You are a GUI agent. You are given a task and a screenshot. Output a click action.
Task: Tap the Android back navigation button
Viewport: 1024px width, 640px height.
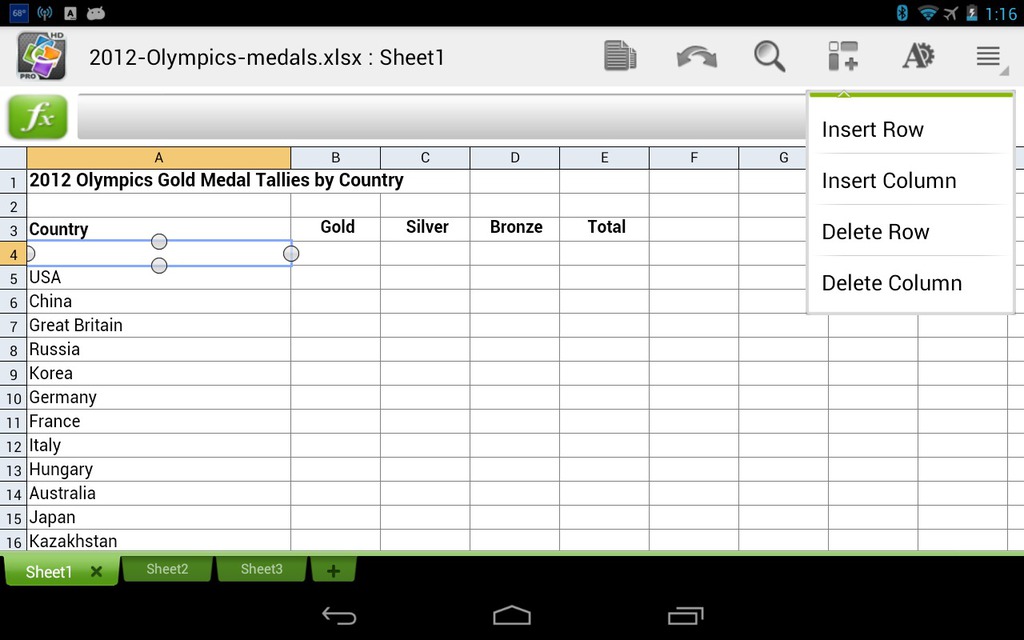[339, 615]
